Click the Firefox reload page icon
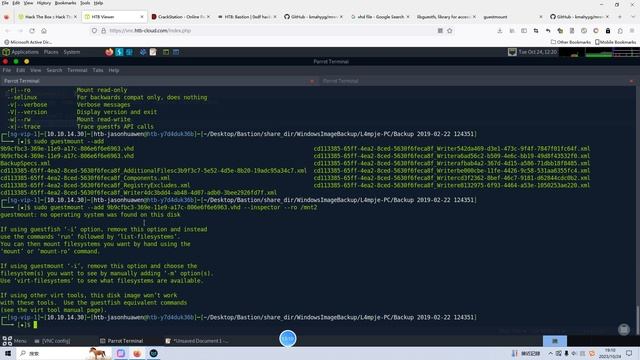This screenshot has height=360, width=640. point(32,31)
